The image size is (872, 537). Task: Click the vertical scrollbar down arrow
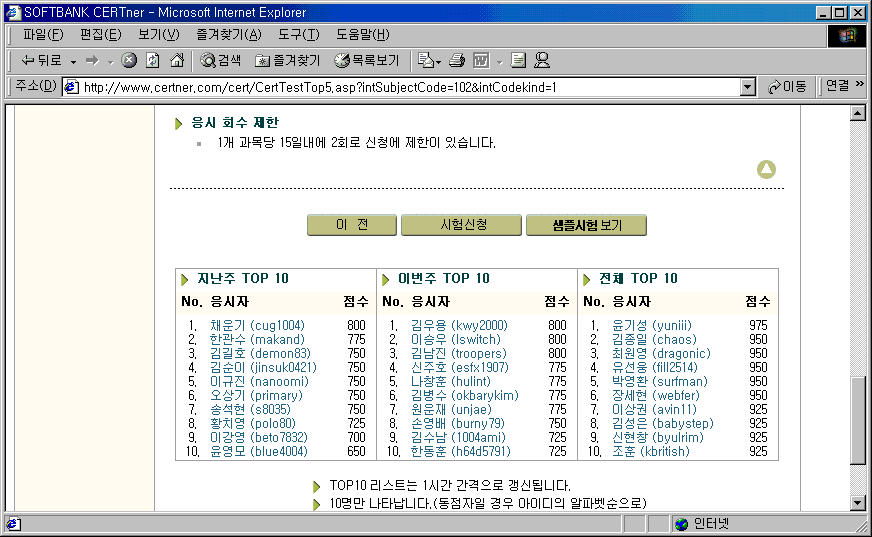tap(857, 502)
